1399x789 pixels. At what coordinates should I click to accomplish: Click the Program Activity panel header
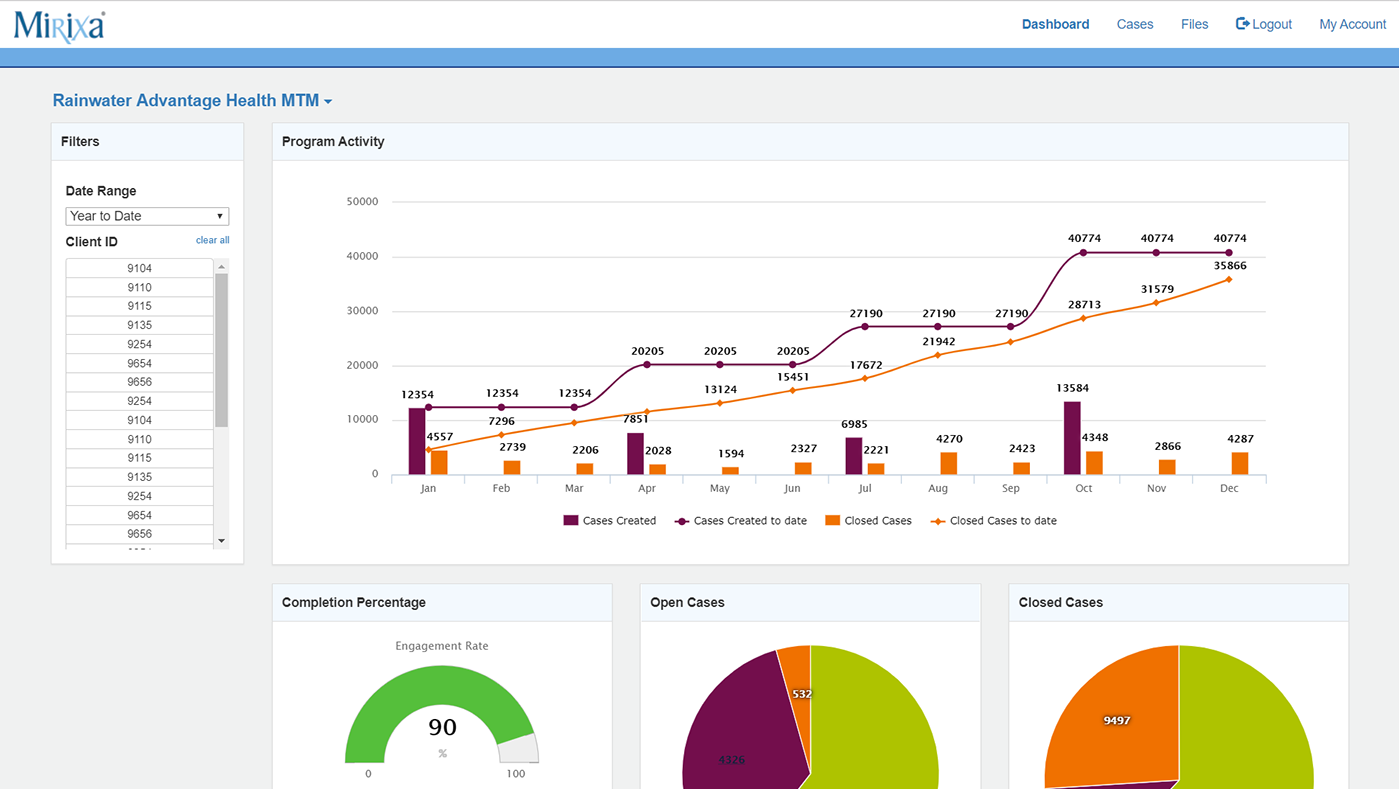[810, 142]
